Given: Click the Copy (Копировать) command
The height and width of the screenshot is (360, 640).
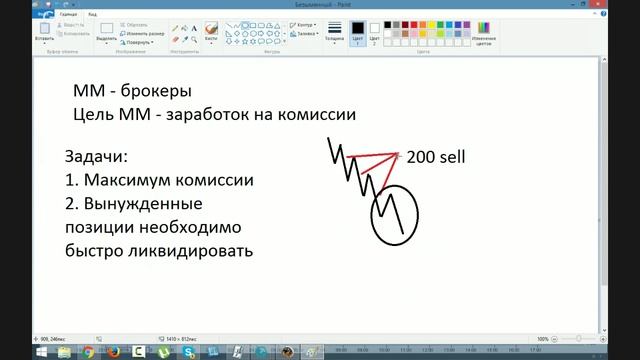Looking at the screenshot, I should (x=73, y=33).
